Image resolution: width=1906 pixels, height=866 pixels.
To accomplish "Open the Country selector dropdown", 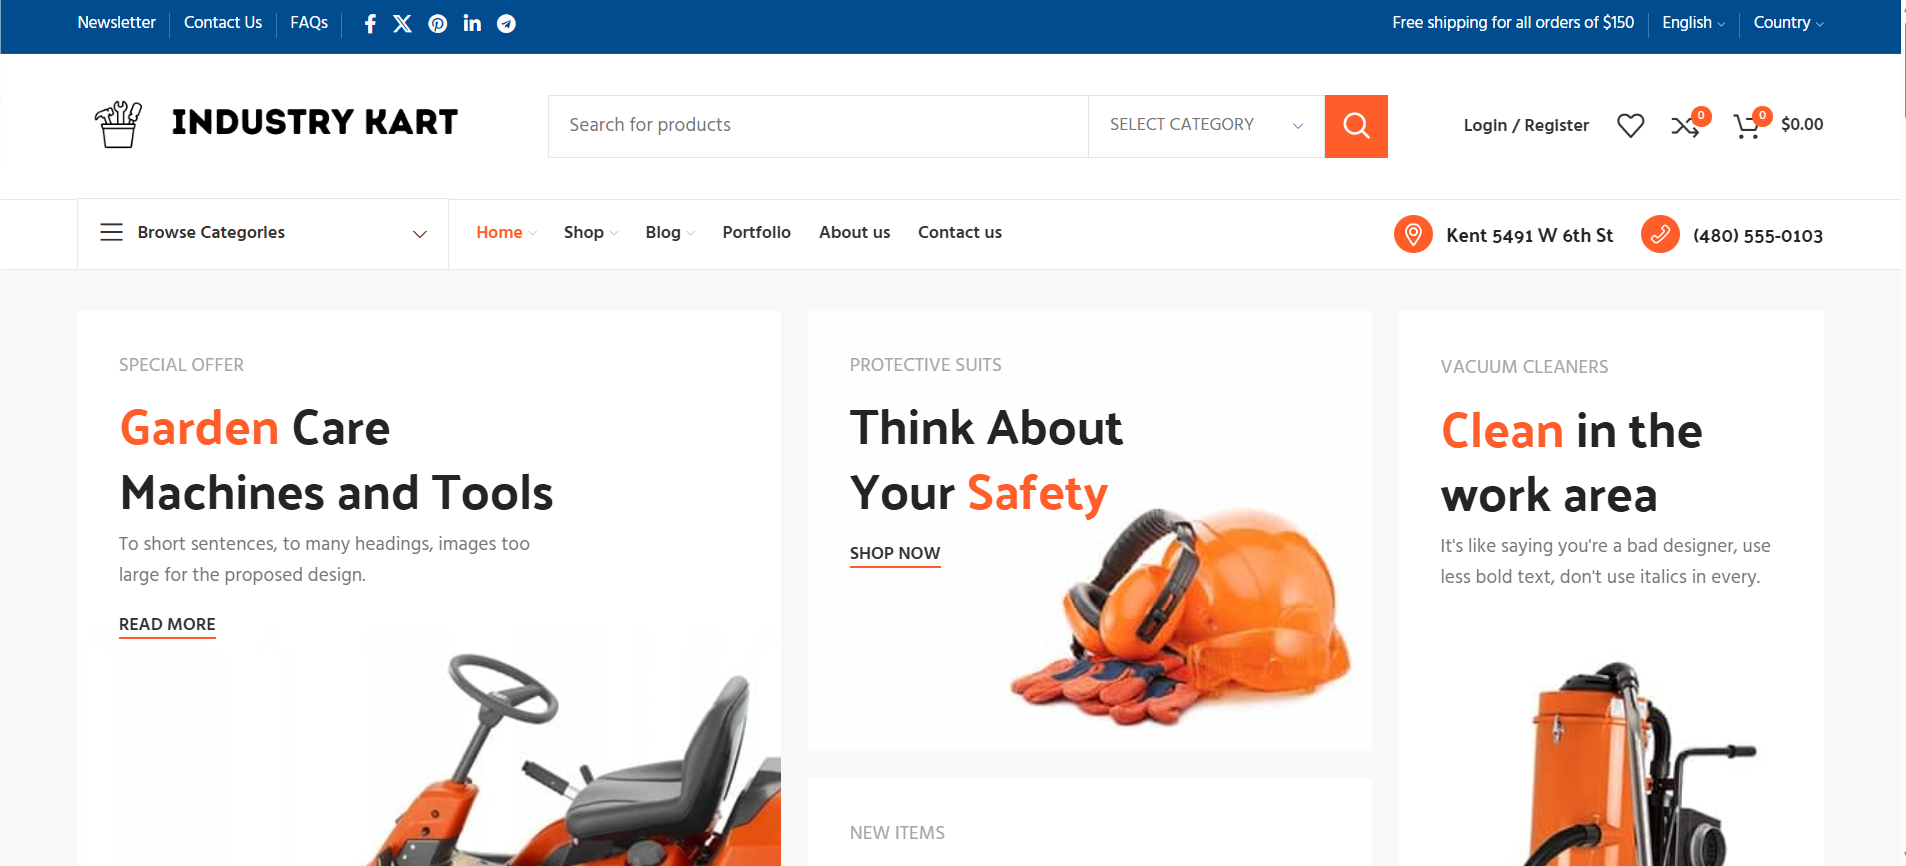I will [1788, 23].
